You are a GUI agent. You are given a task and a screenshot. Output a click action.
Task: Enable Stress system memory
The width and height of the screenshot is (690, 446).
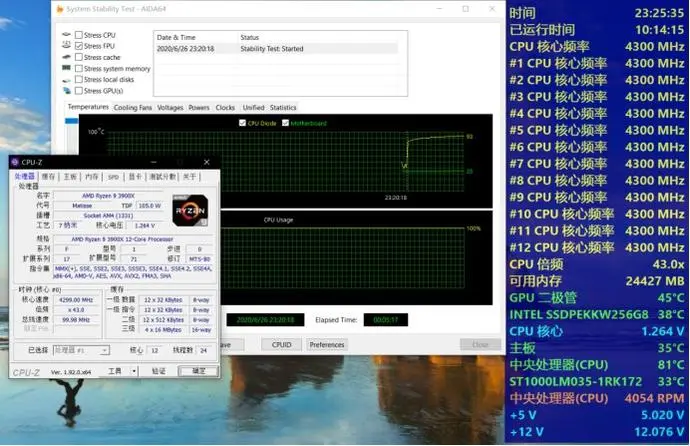(x=79, y=68)
